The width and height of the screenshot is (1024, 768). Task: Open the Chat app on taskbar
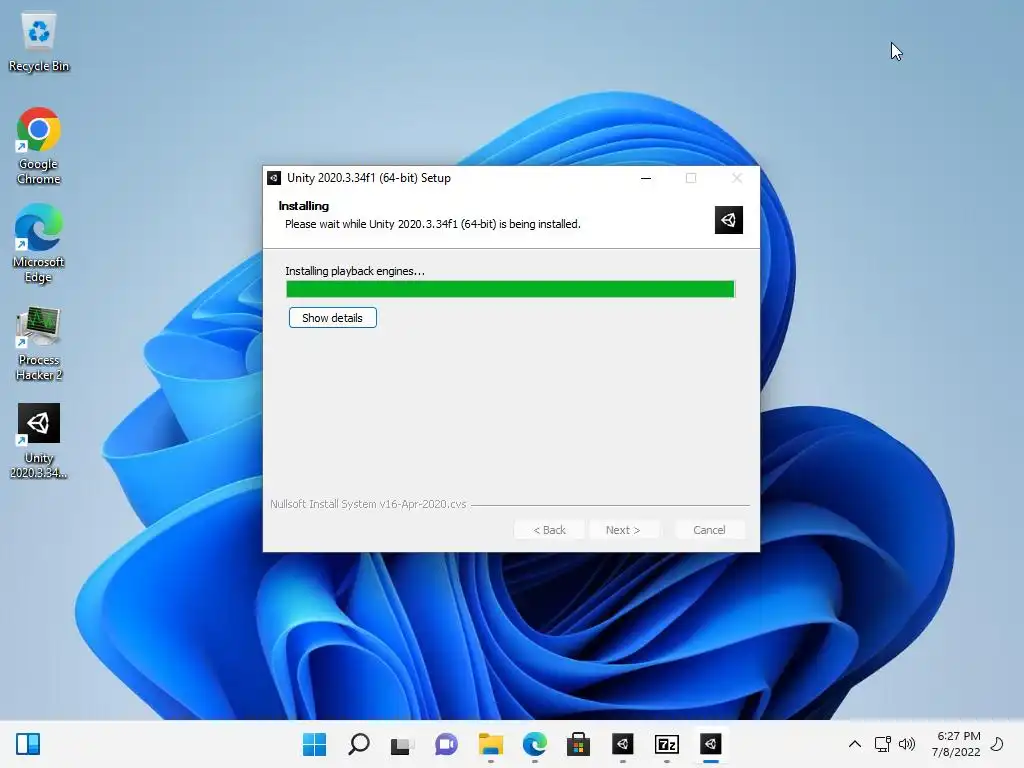point(447,744)
